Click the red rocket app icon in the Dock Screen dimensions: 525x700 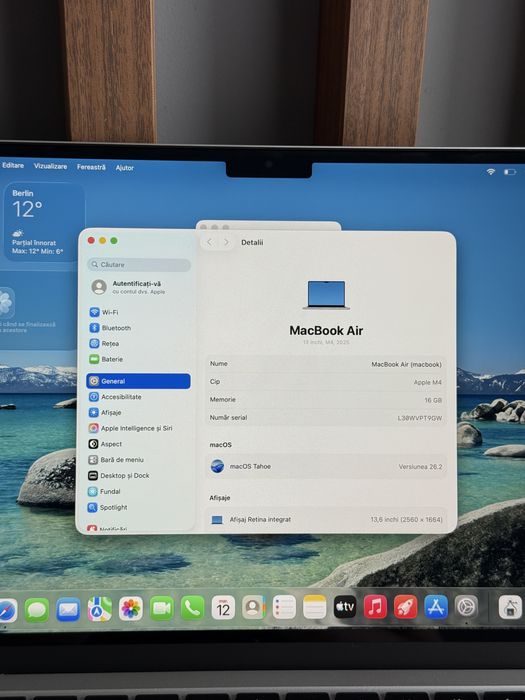click(405, 606)
